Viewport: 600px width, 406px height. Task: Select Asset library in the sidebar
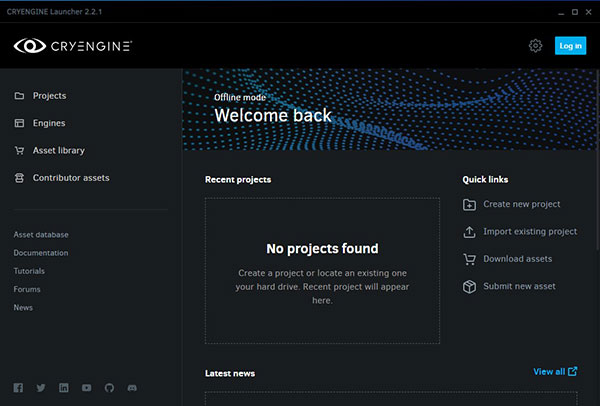point(58,150)
